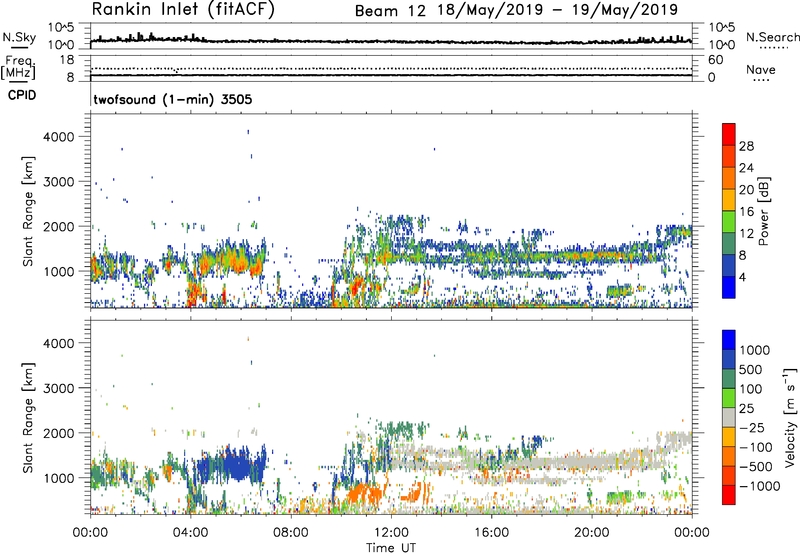800x554 pixels.
Task: Click the "N.Sky" legend label
Action: tap(19, 37)
